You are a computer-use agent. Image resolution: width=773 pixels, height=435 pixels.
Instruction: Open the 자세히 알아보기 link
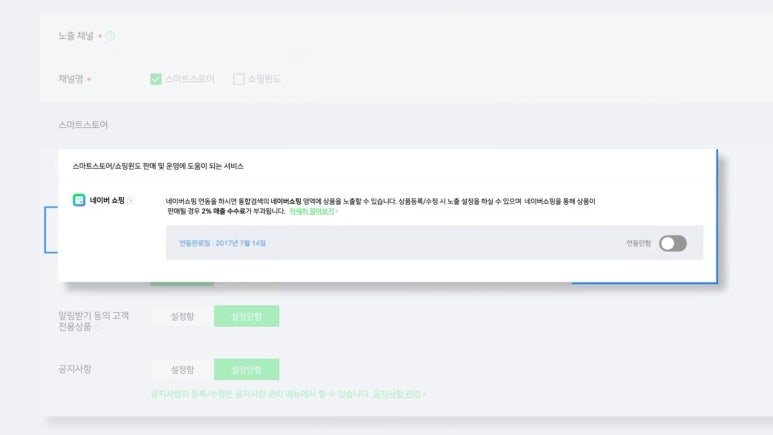point(314,211)
